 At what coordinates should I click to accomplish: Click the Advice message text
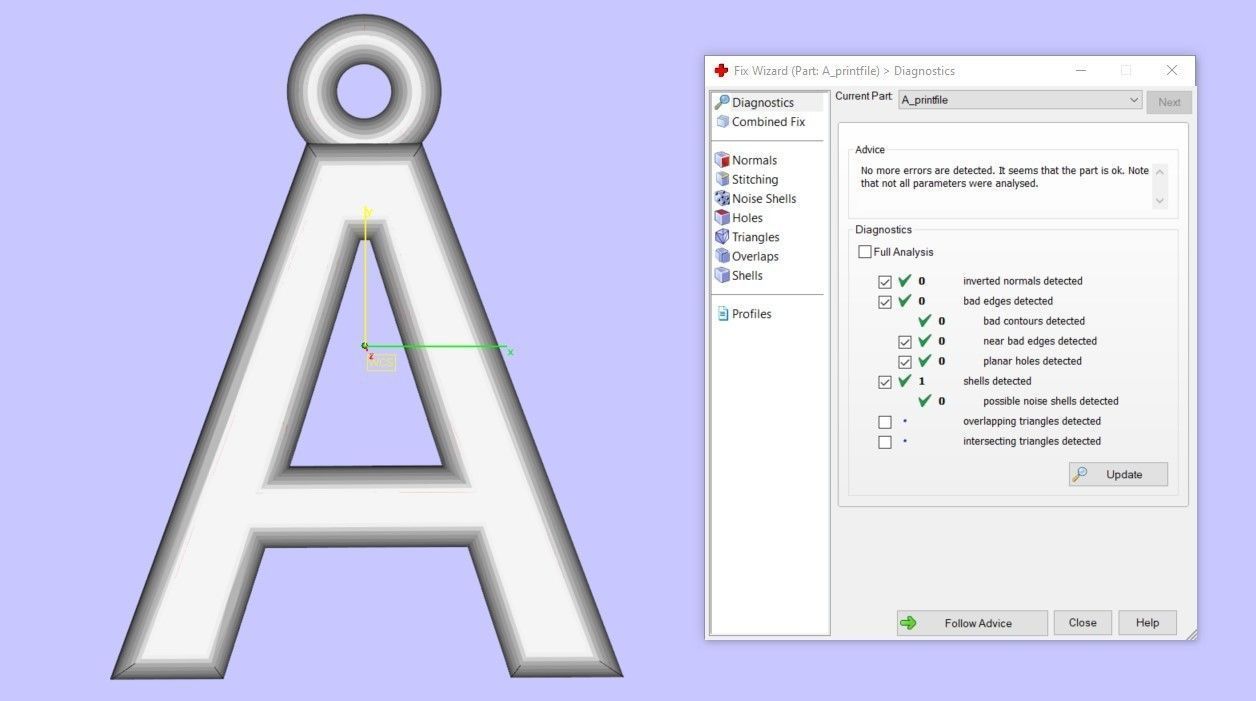(1004, 177)
